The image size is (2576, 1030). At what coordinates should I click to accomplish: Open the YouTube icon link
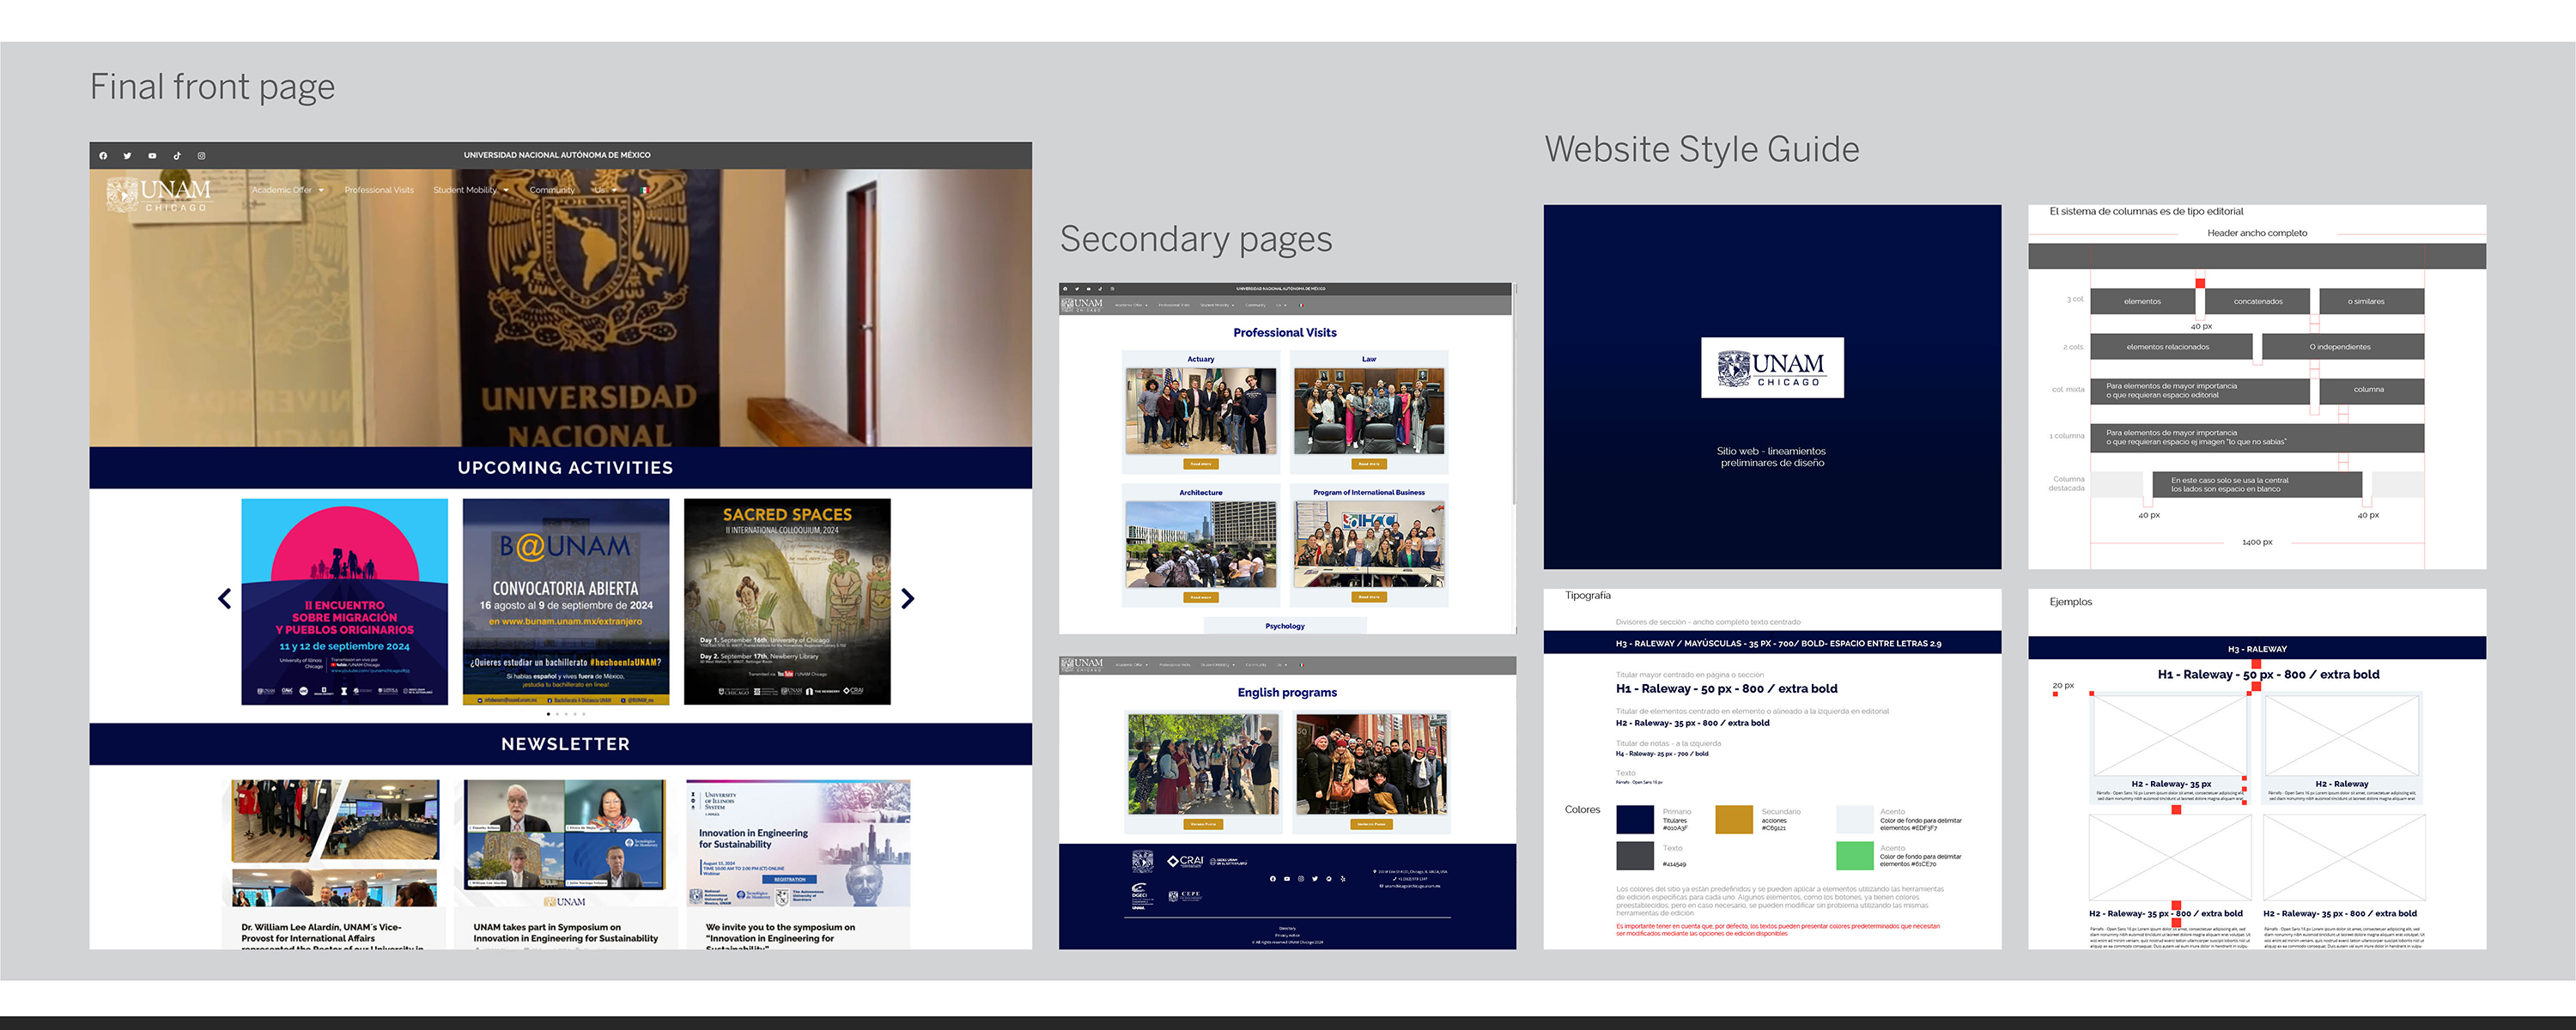pos(152,156)
